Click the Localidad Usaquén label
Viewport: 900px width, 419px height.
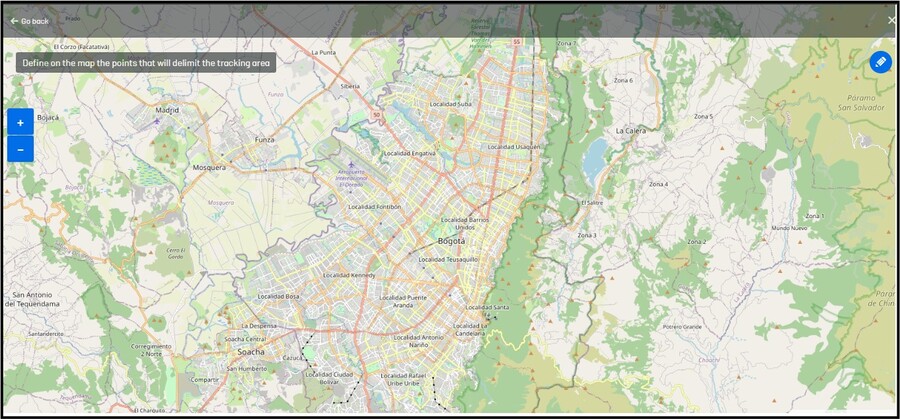tap(514, 146)
